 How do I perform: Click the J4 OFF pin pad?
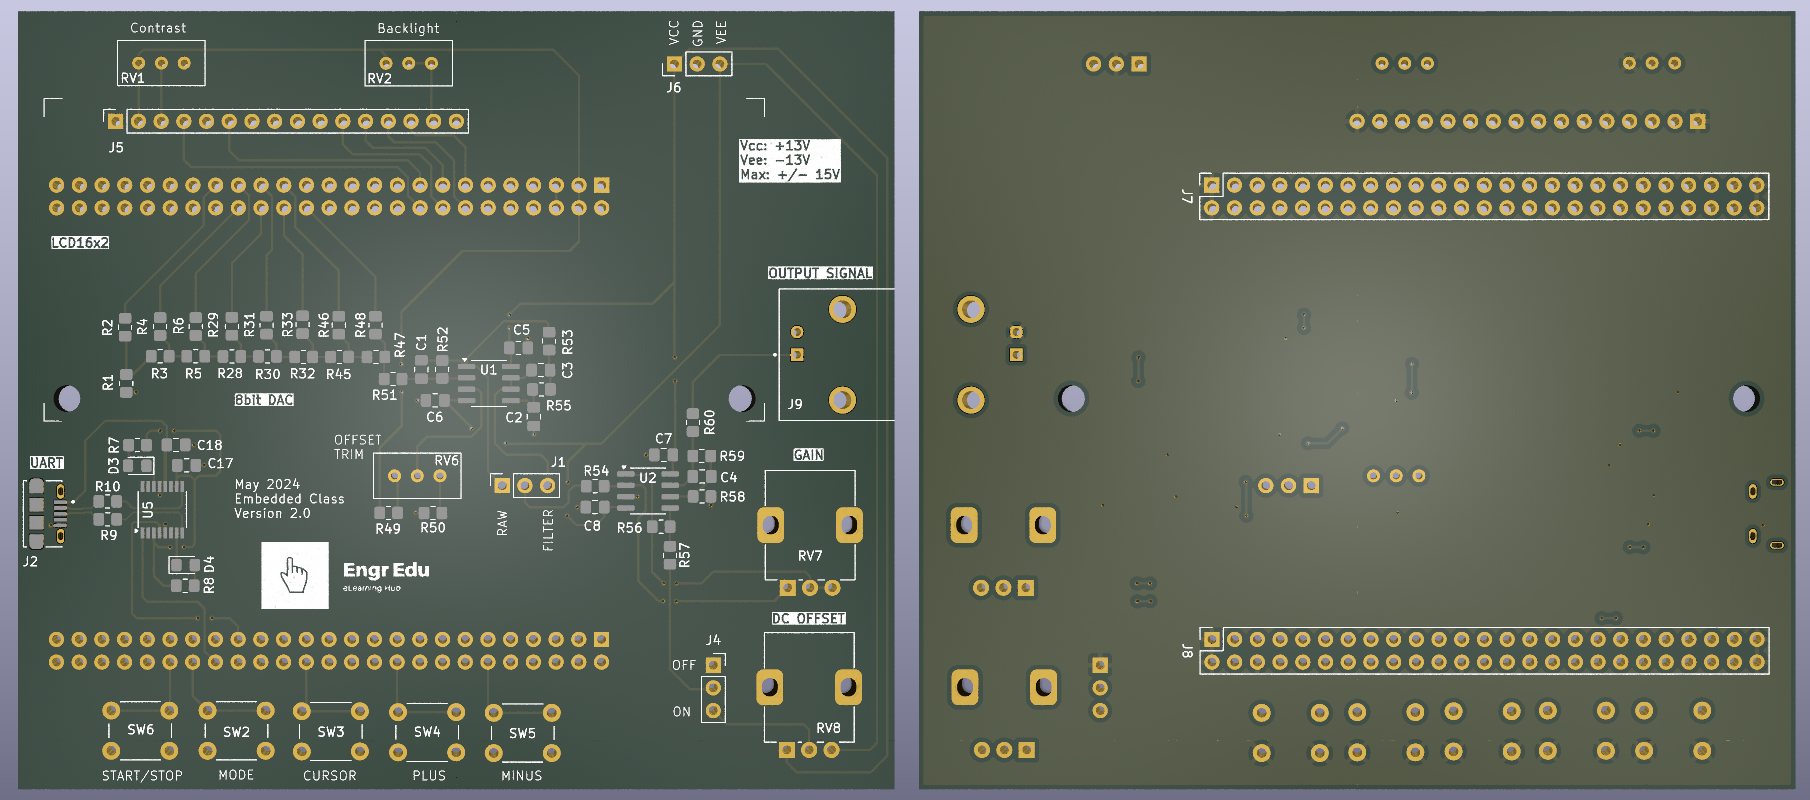coord(713,665)
